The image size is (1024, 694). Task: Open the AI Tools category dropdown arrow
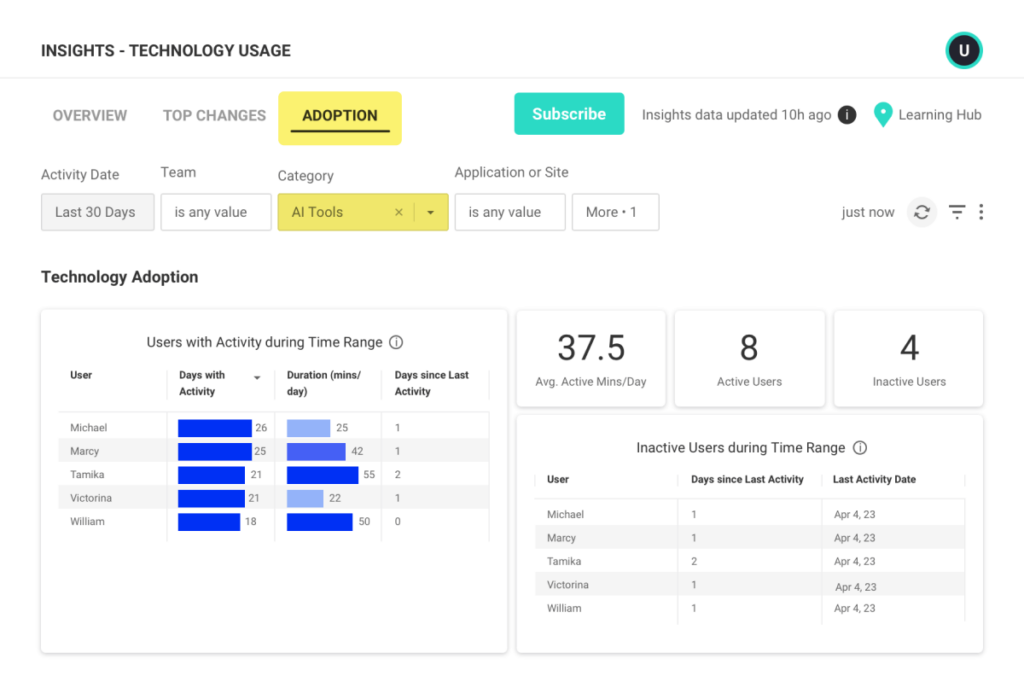click(430, 212)
